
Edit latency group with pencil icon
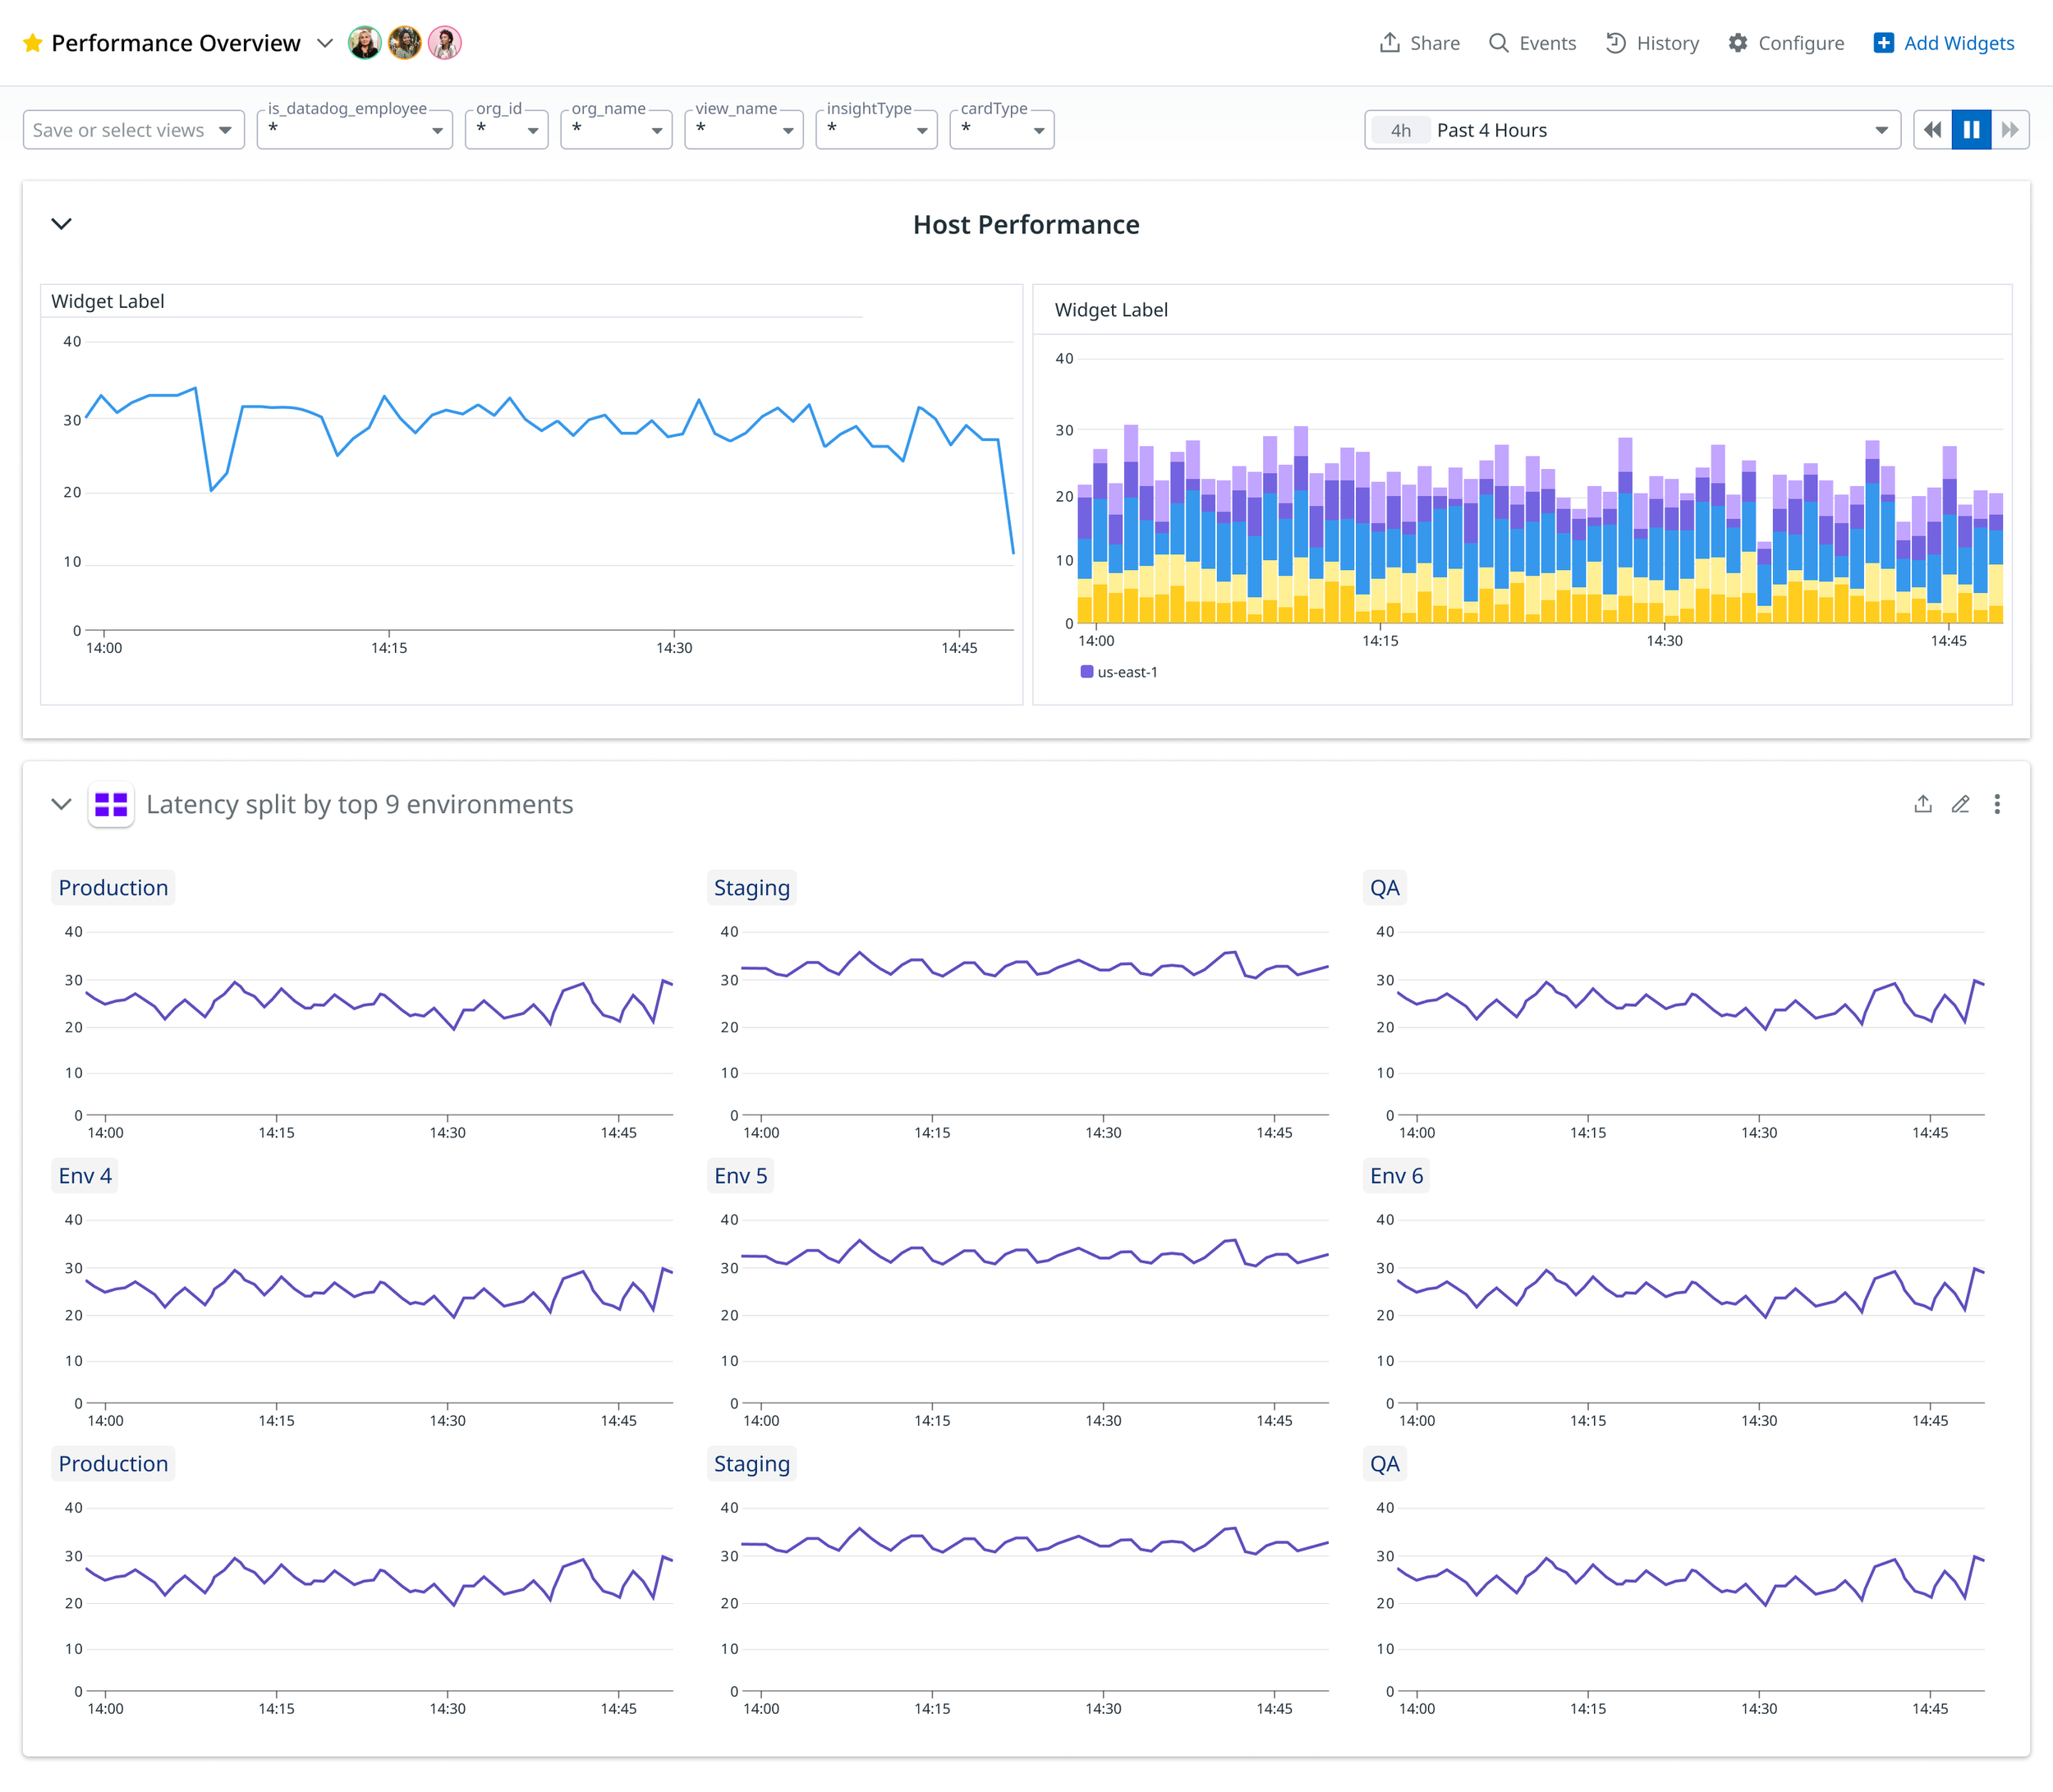tap(1960, 804)
